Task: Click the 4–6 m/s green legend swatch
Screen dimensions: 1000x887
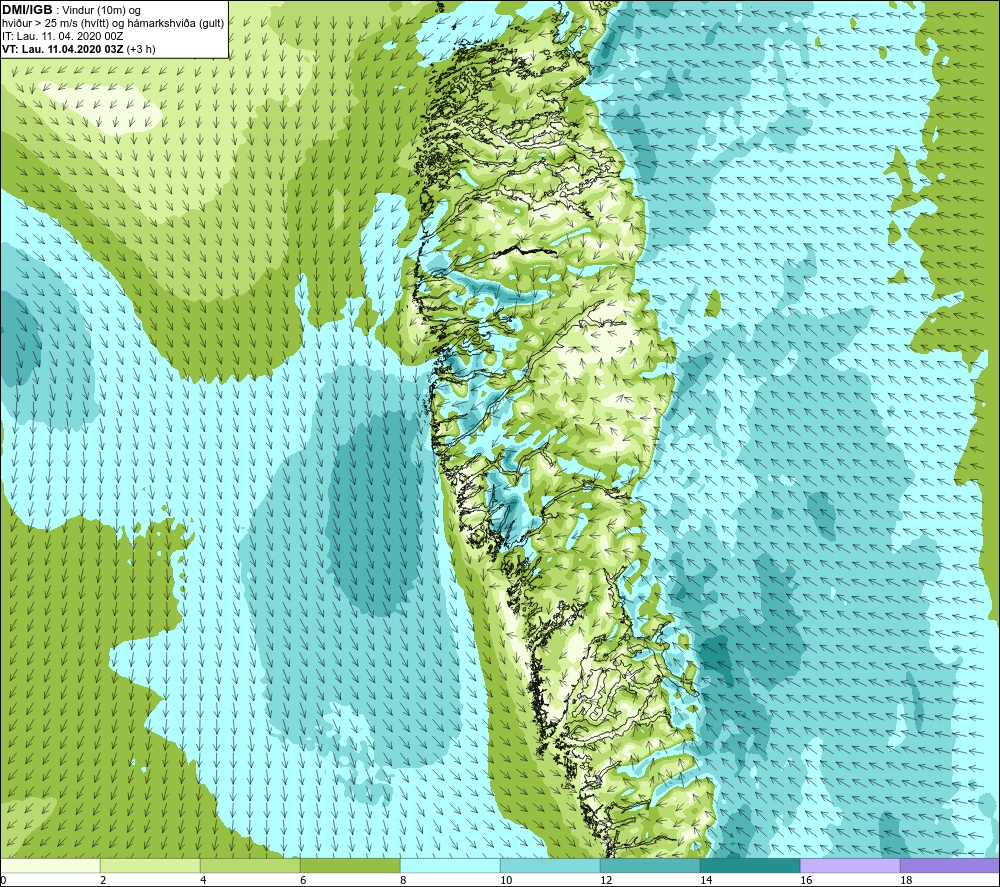Action: [x=250, y=865]
